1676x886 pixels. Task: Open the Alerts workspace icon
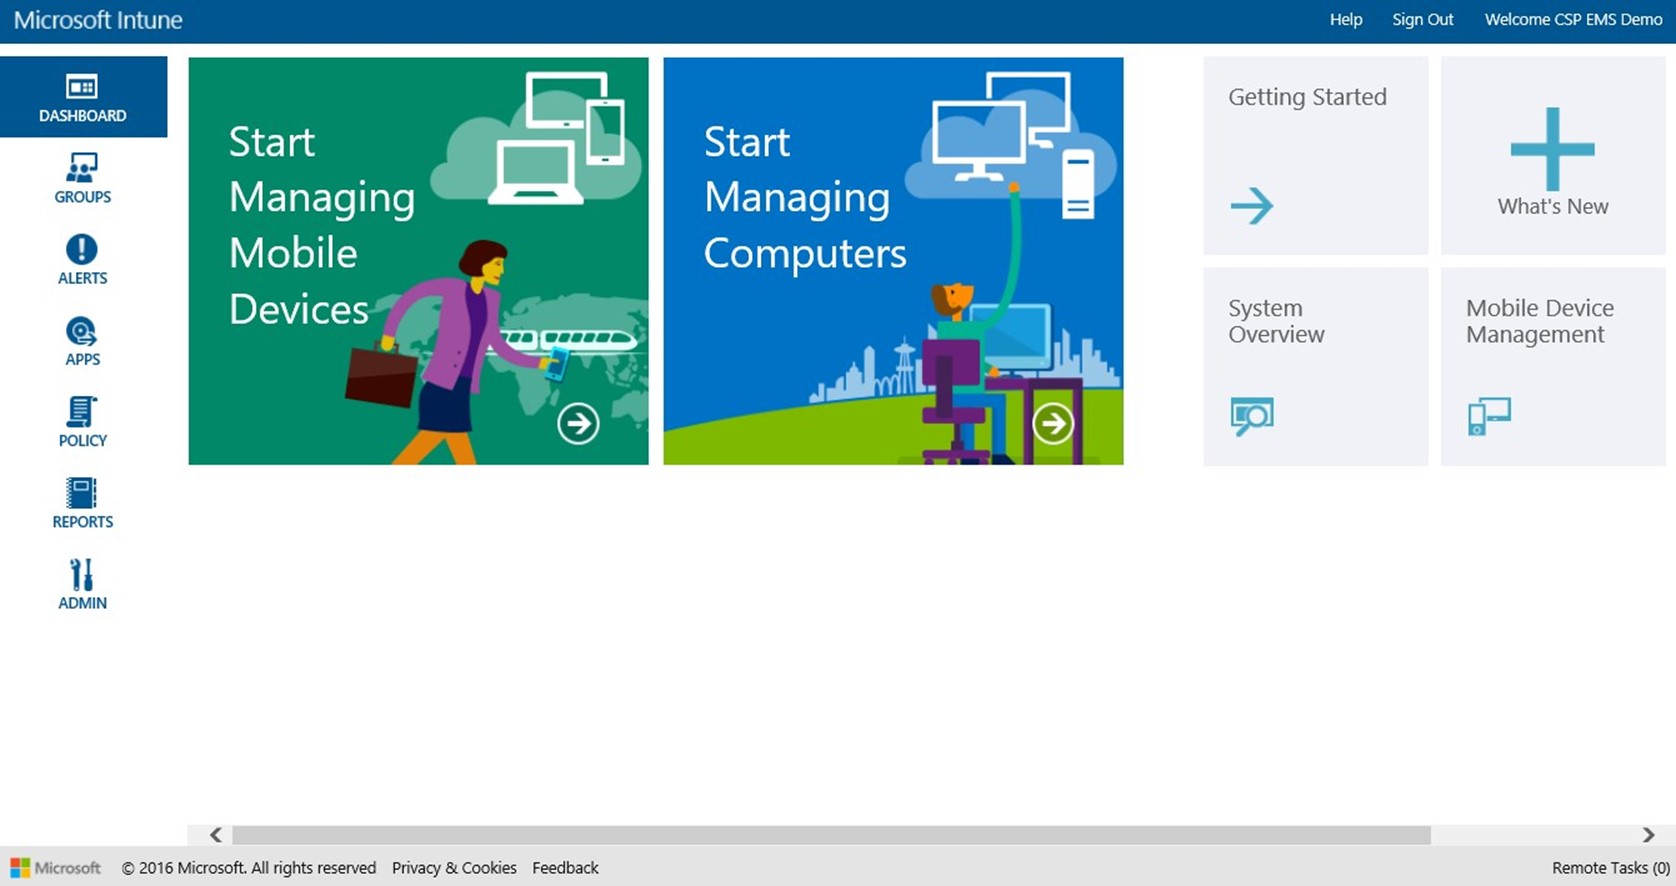82,249
